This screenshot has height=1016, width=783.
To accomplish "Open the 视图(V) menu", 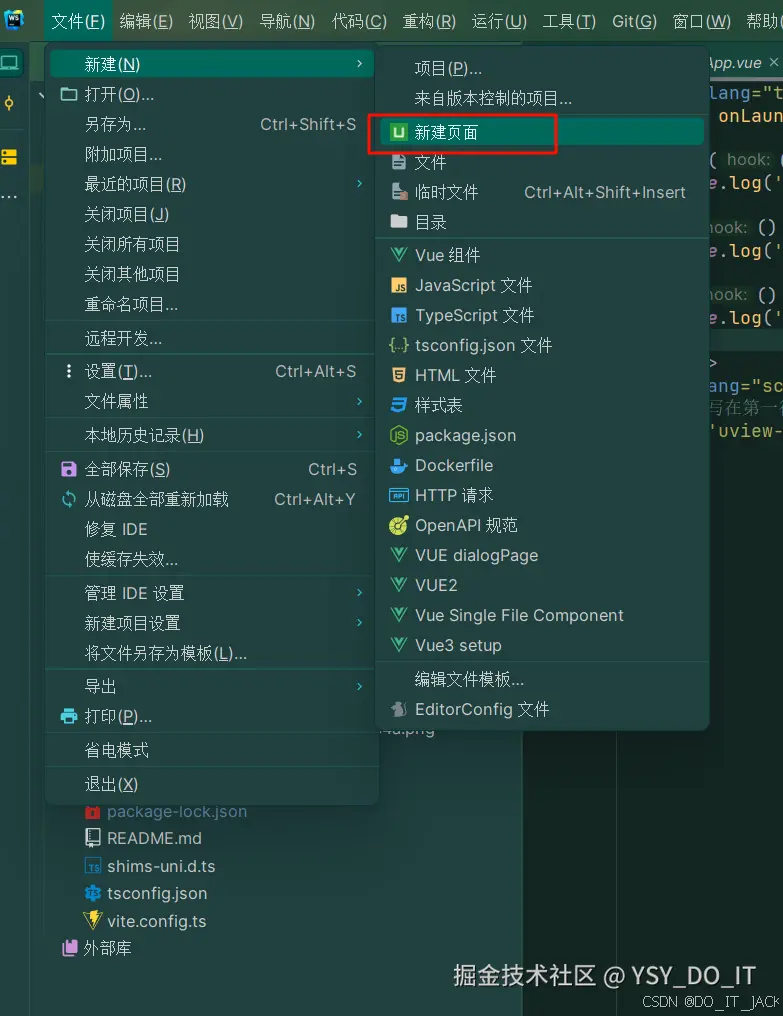I will pyautogui.click(x=214, y=21).
